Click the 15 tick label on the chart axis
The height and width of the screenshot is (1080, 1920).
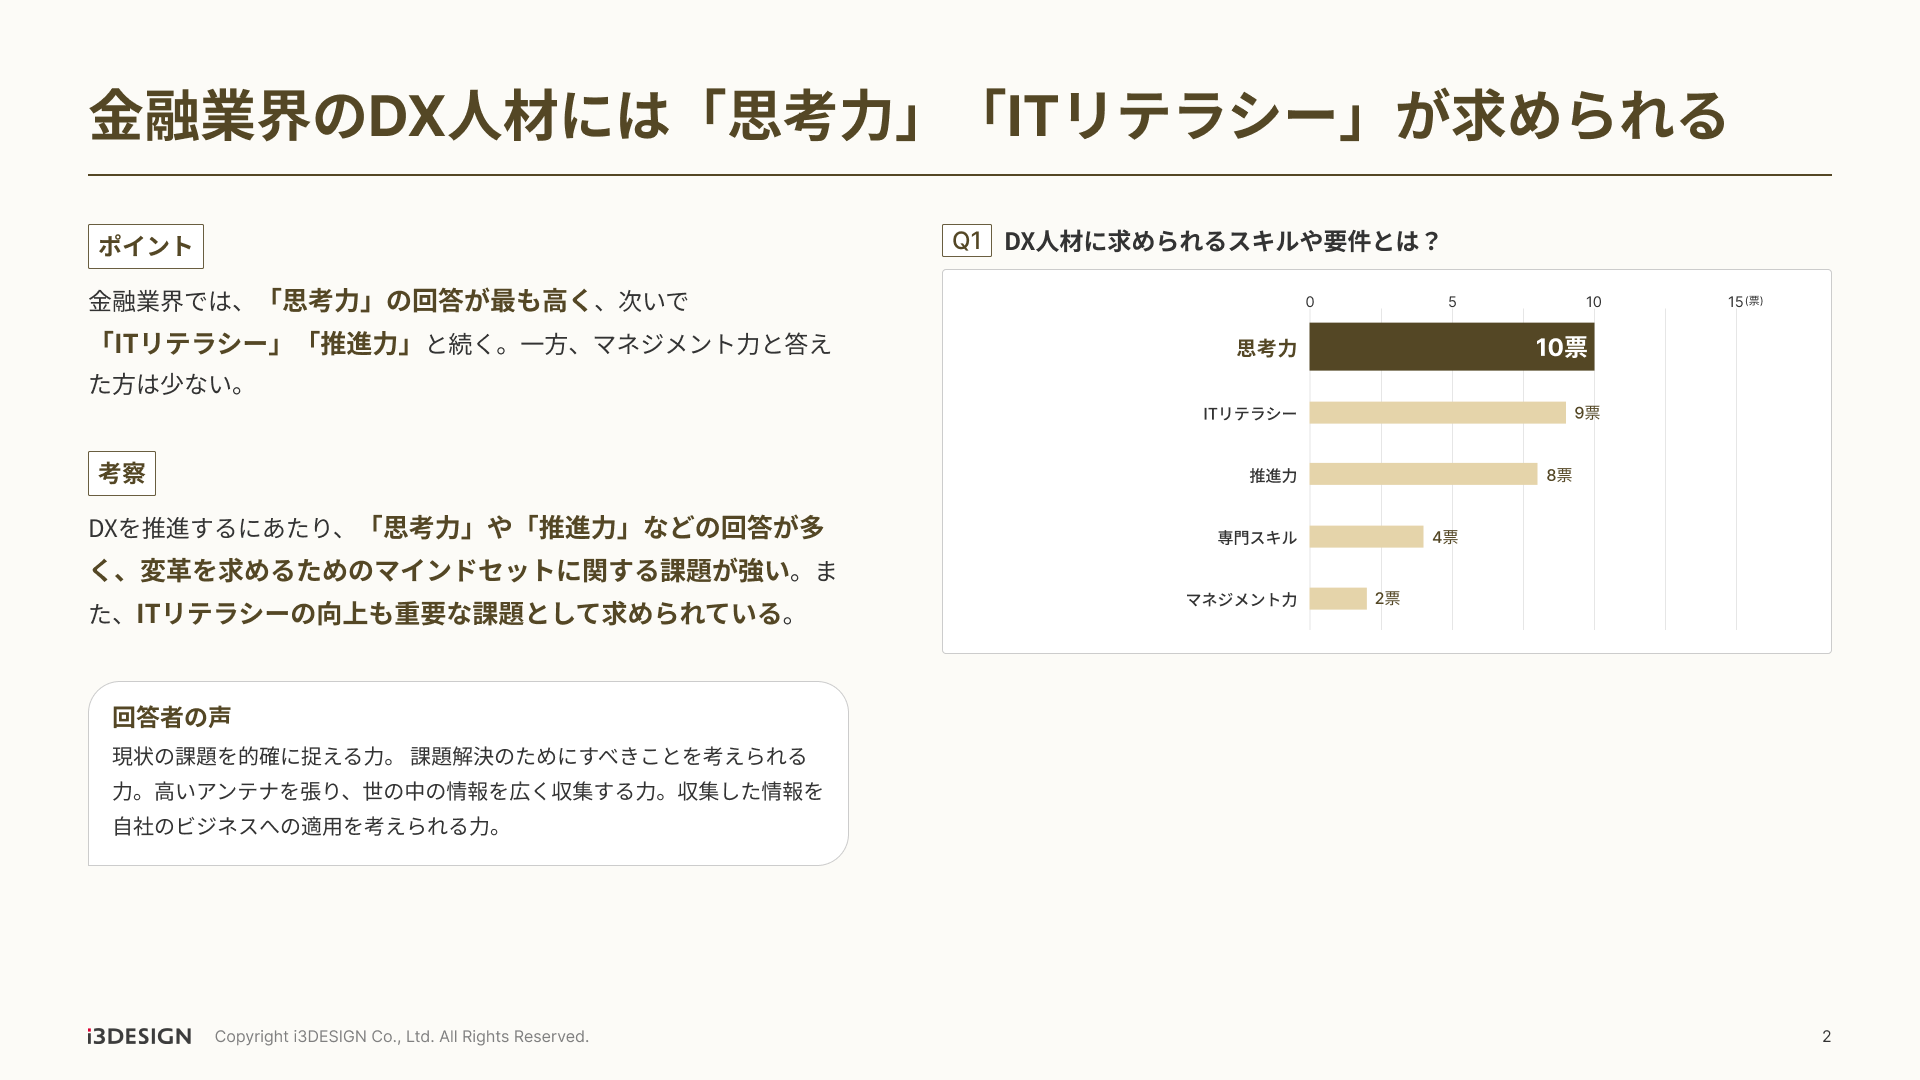(1736, 302)
